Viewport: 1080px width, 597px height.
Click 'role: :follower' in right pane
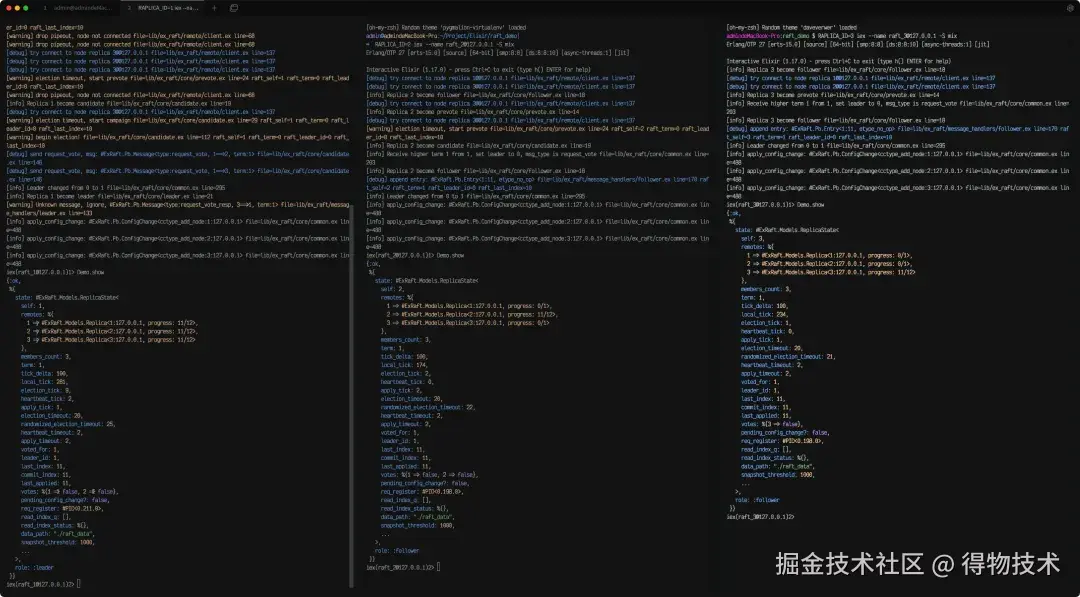[758, 500]
